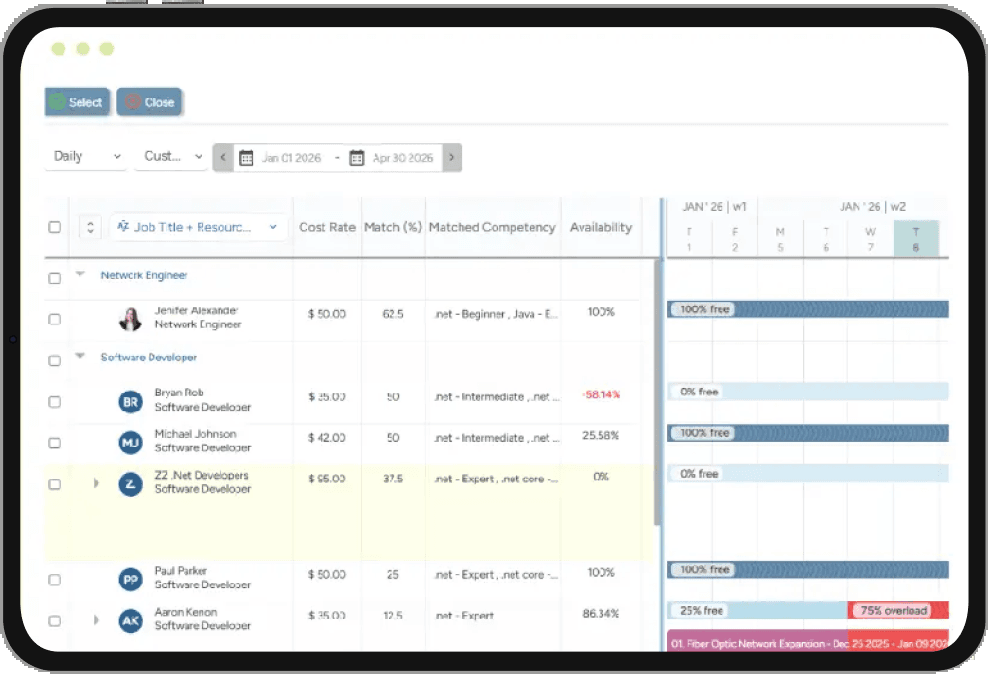Check the Michael Johnson row checkbox
990x674 pixels.
coord(55,443)
